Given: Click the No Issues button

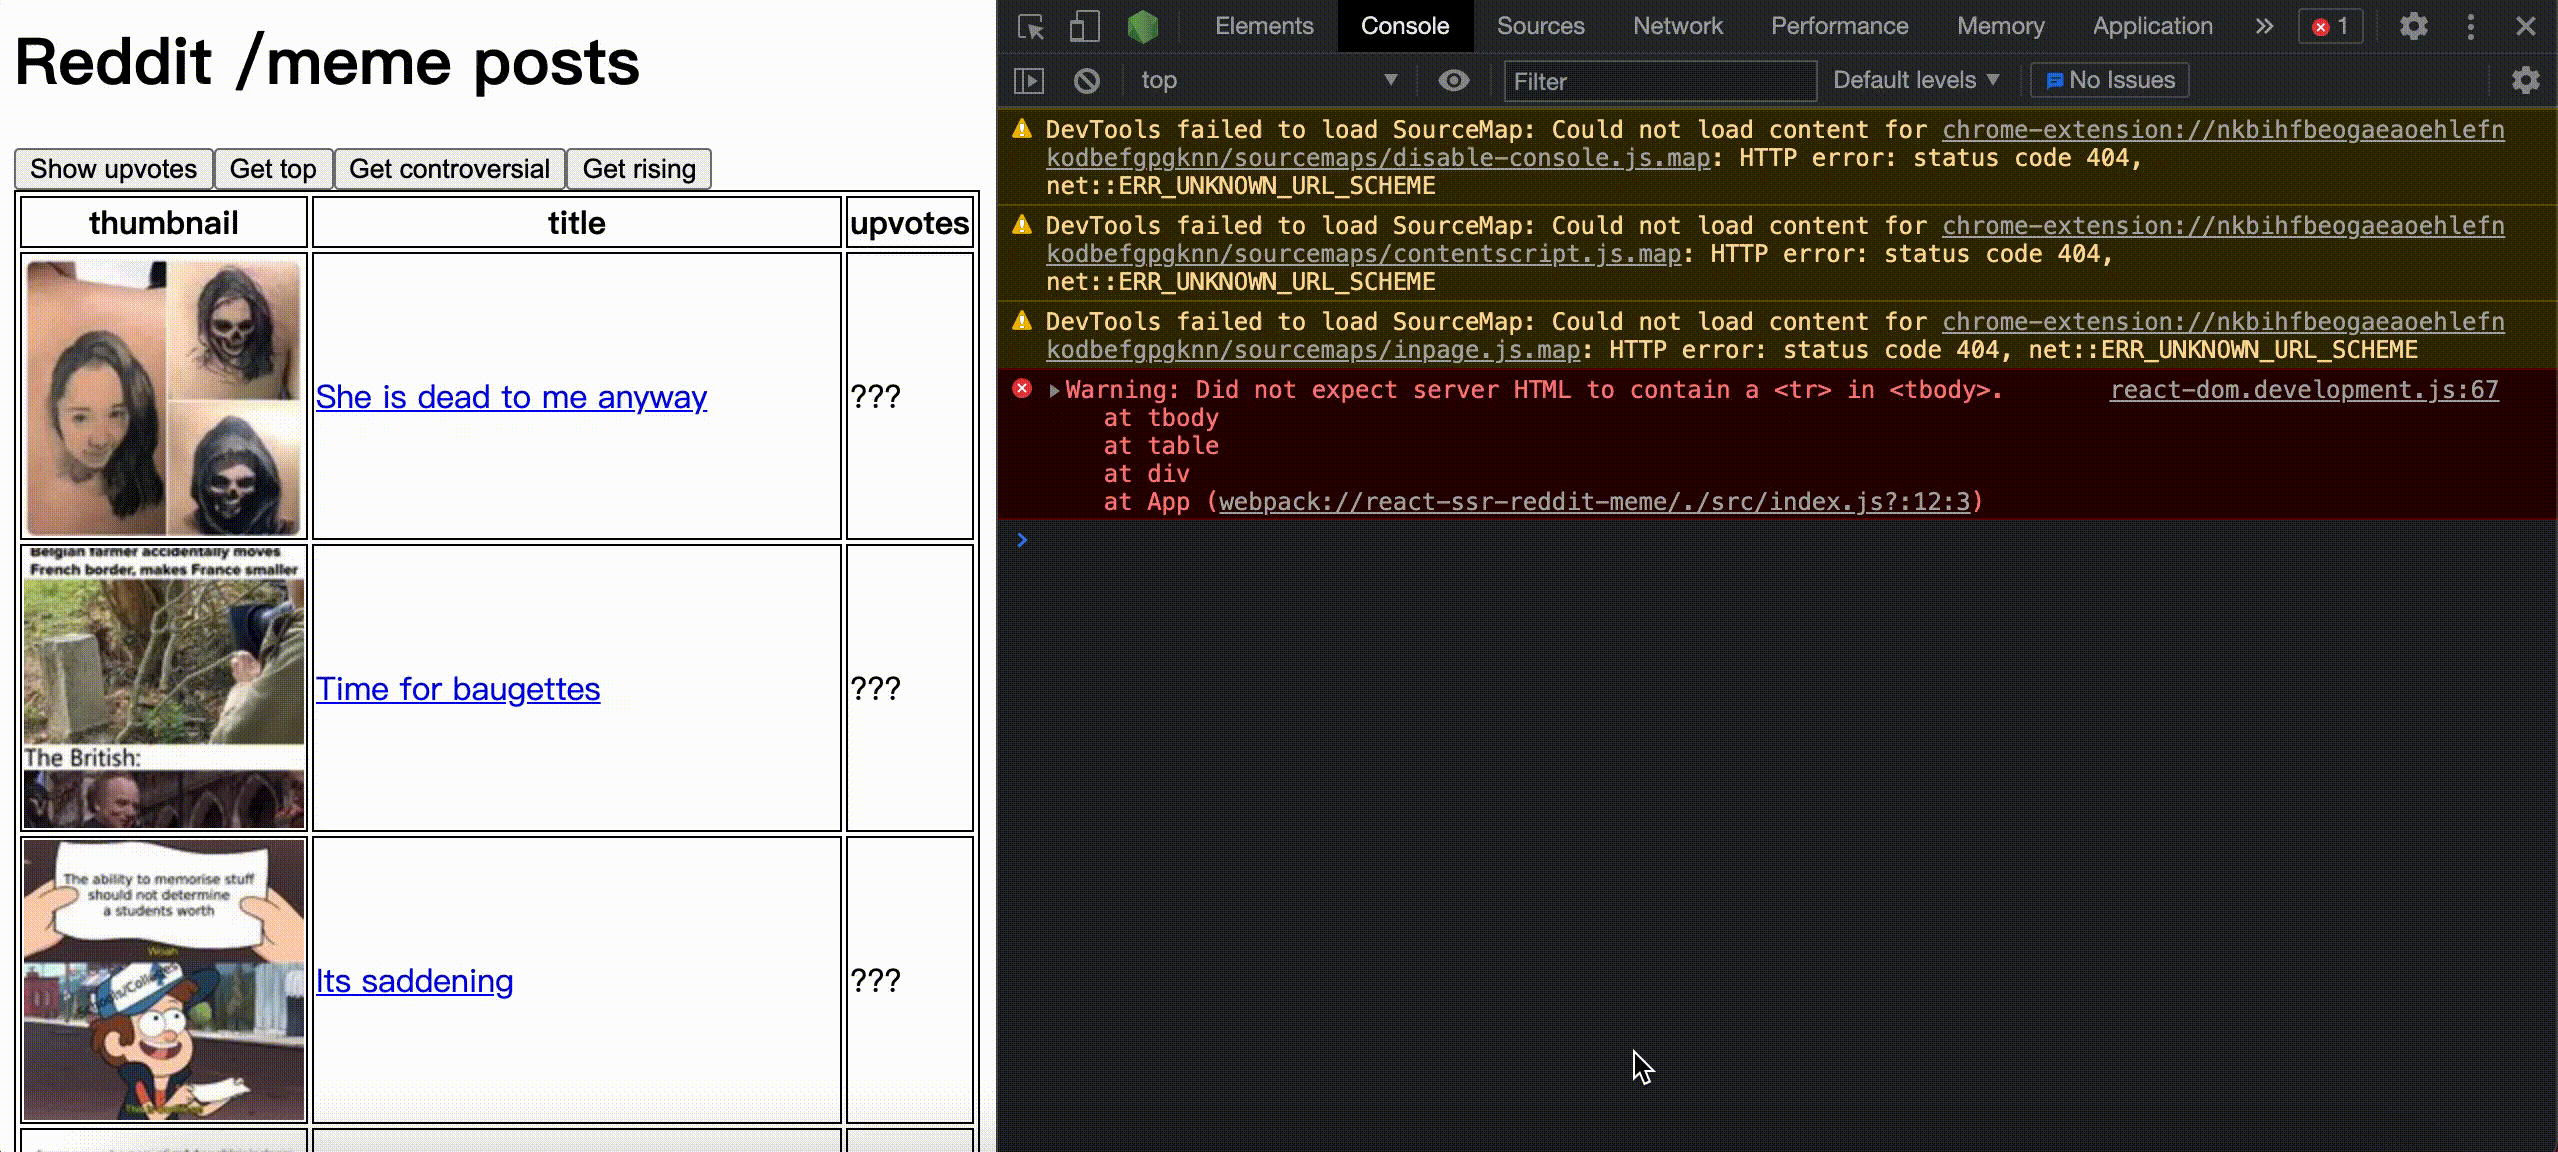Looking at the screenshot, I should [x=2110, y=80].
